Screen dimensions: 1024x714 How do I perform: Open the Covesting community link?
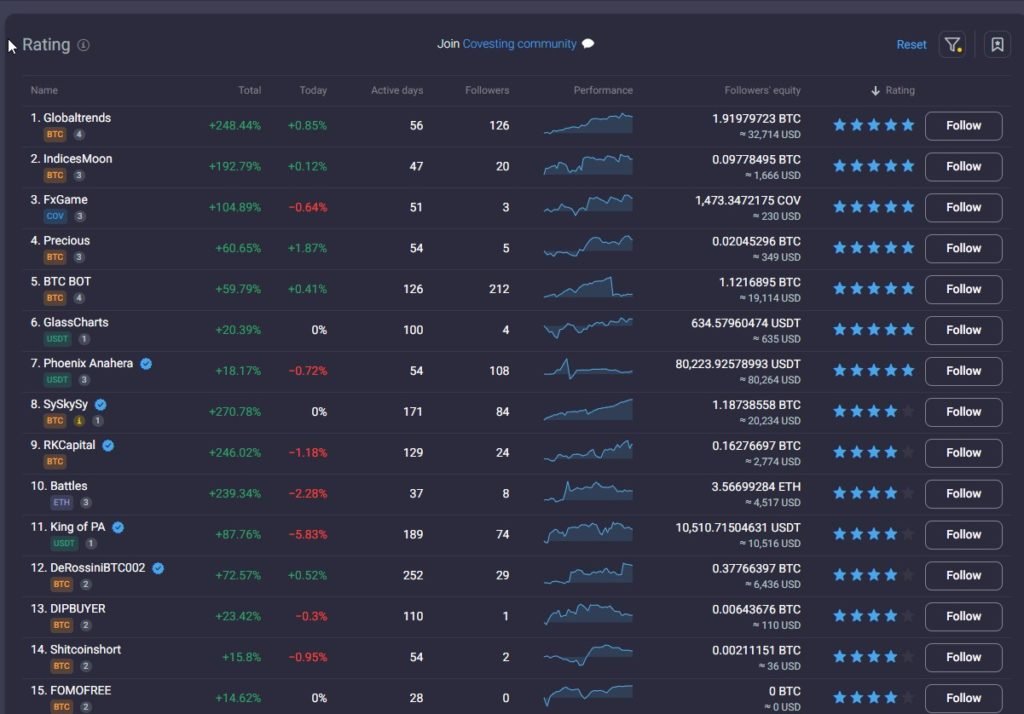coord(519,44)
